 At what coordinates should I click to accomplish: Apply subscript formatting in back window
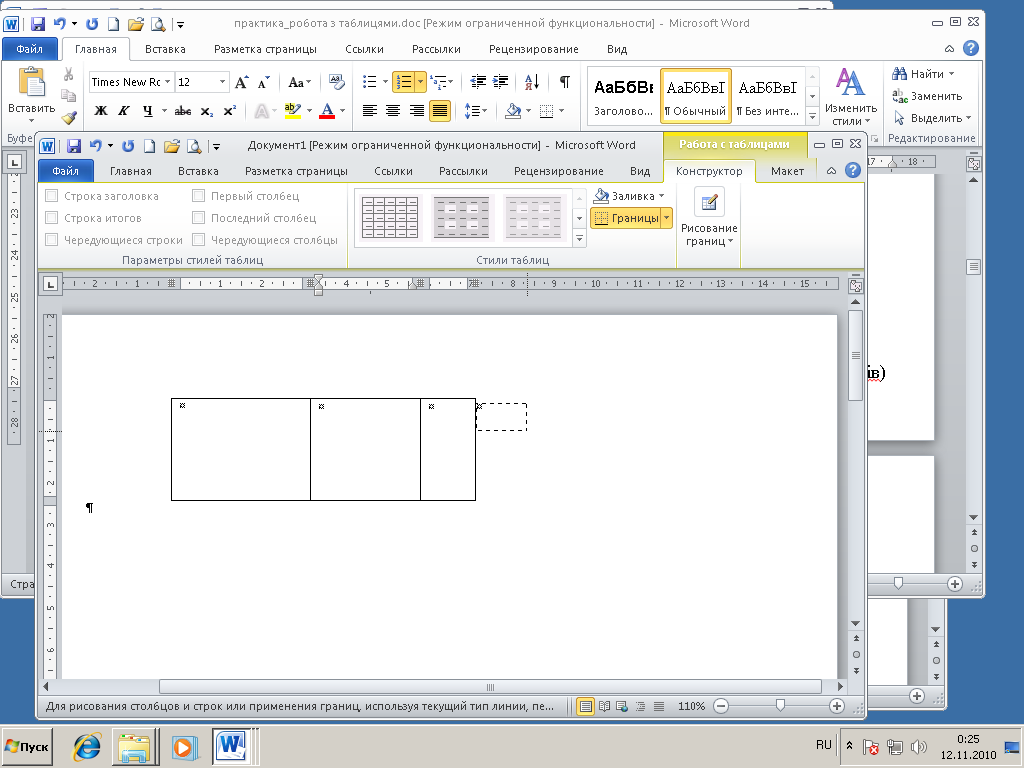click(206, 111)
